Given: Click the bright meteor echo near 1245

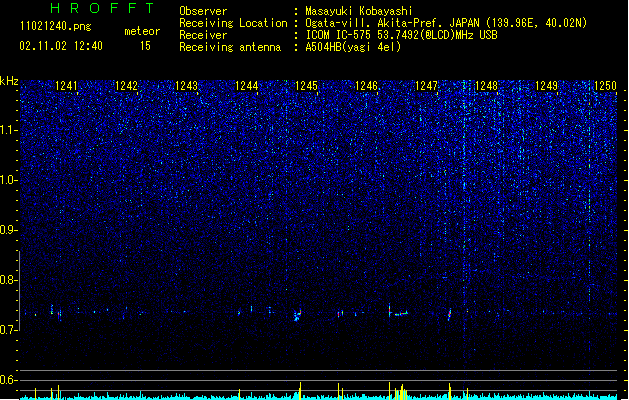Looking at the screenshot, I should pyautogui.click(x=298, y=315).
